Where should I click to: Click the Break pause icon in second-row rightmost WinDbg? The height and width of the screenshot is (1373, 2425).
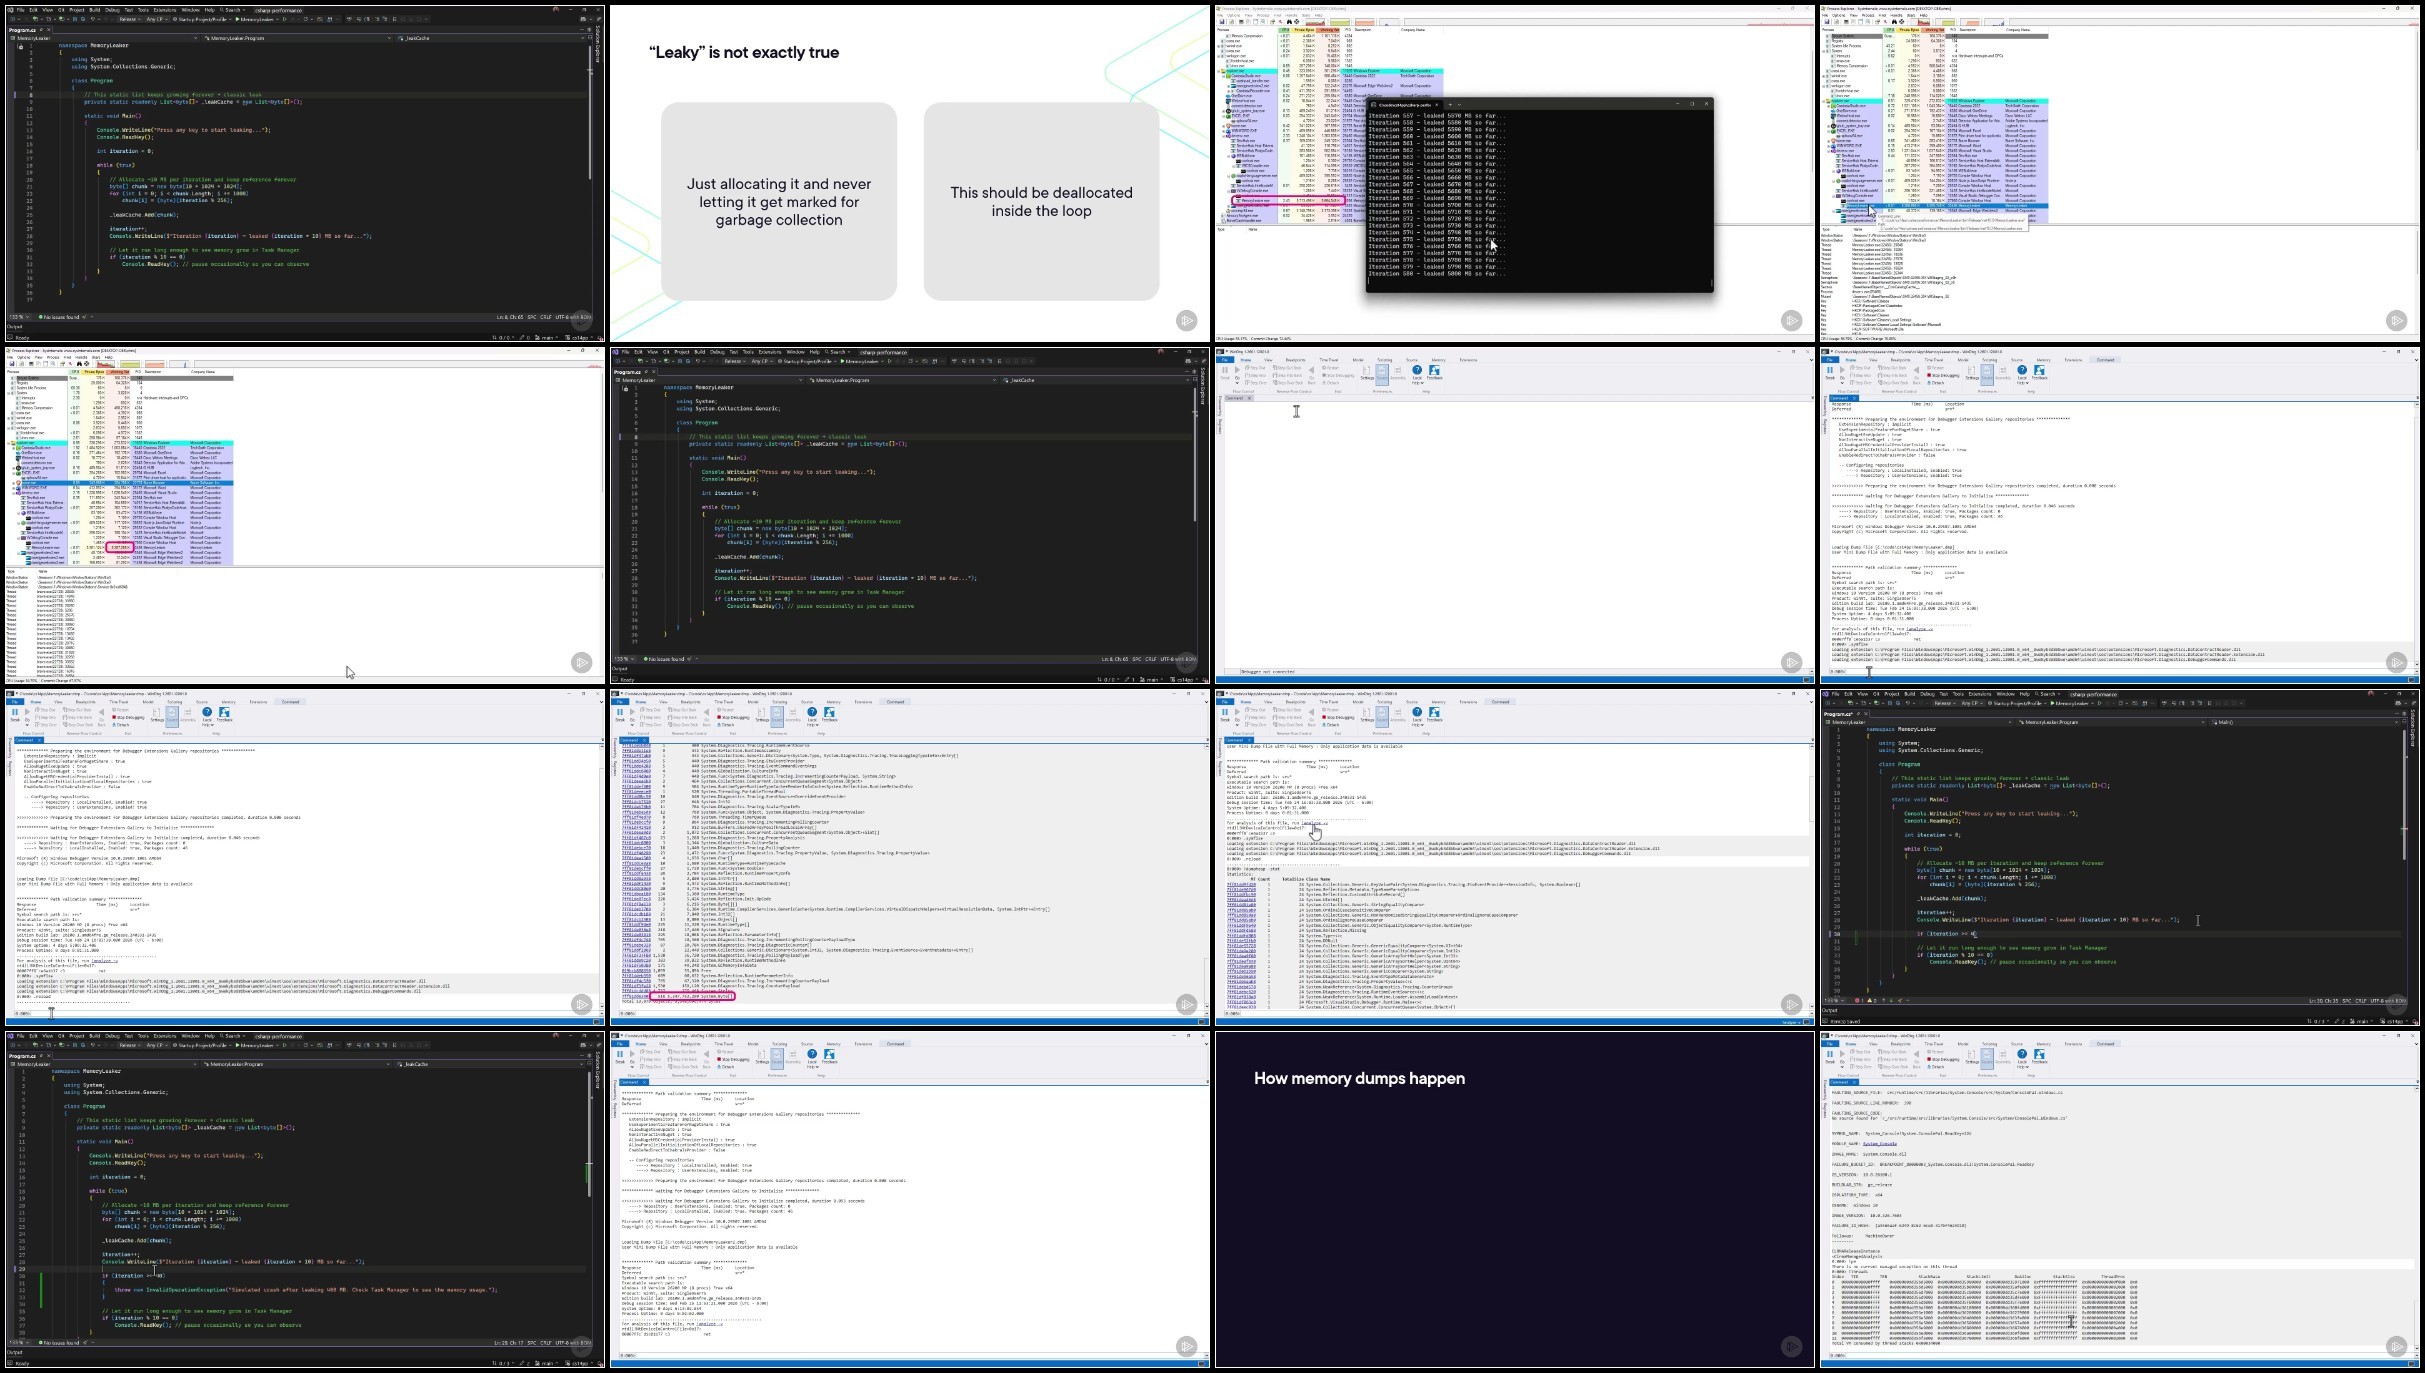pos(1830,370)
